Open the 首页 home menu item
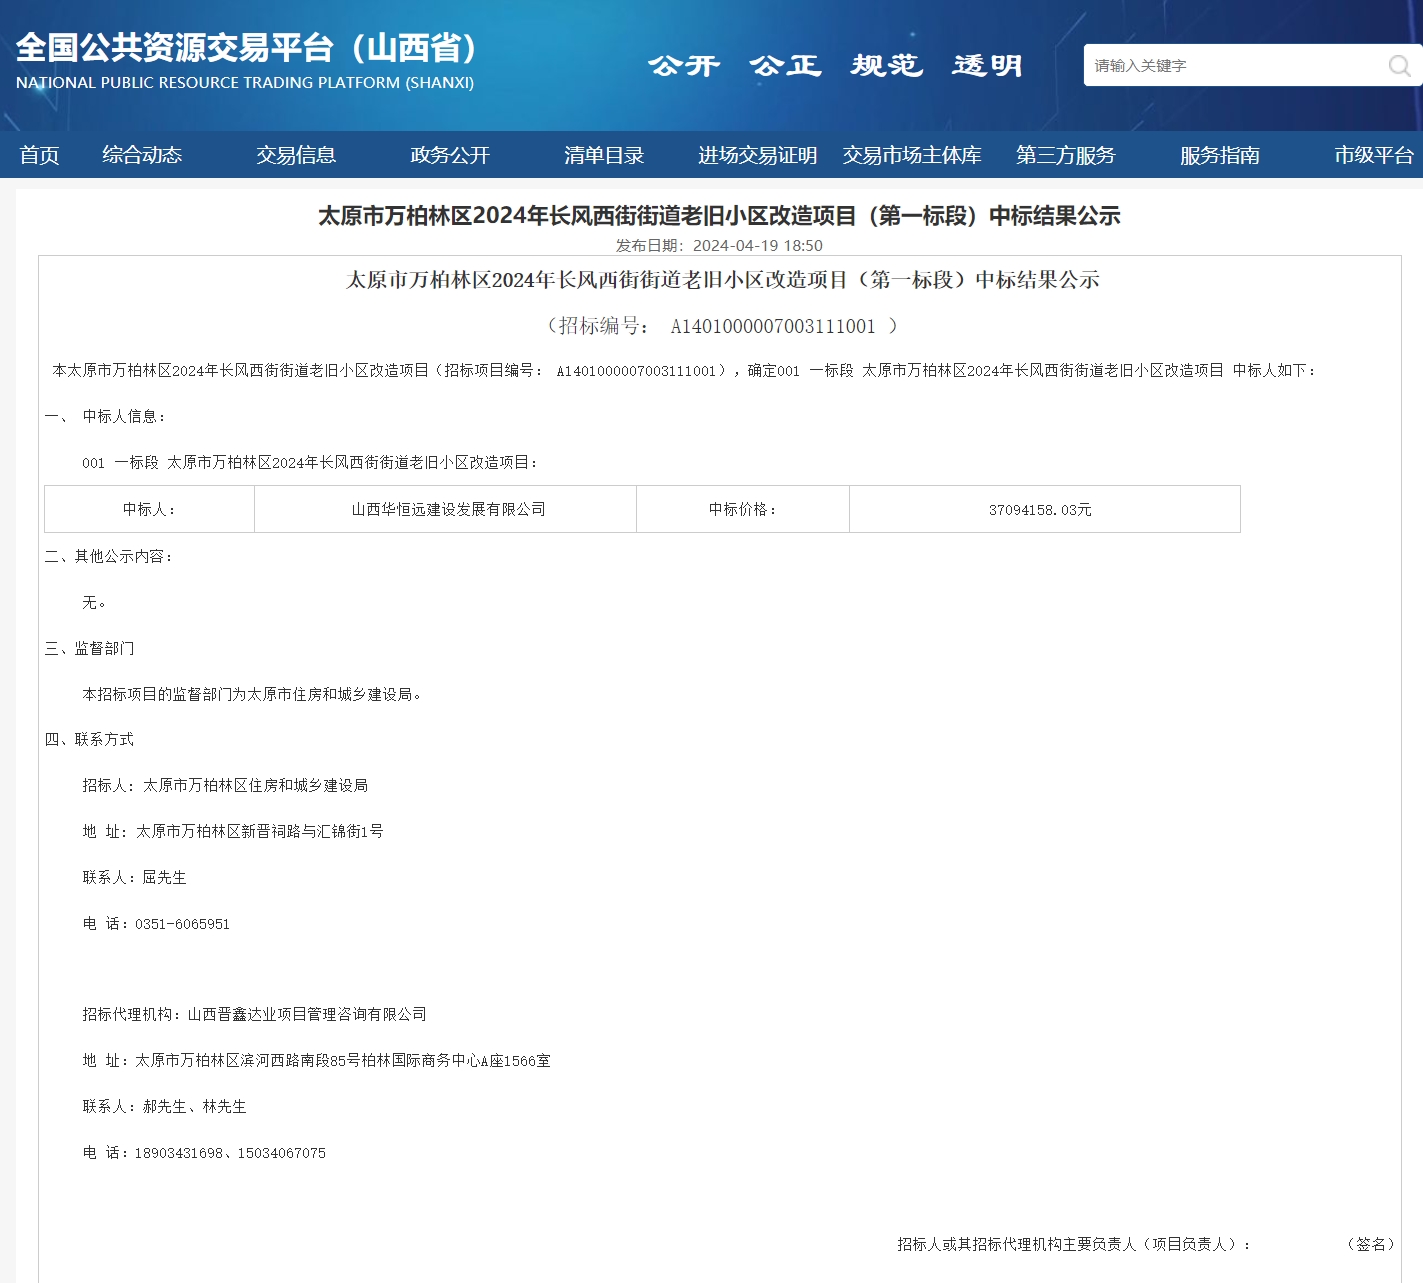1423x1283 pixels. pos(39,155)
